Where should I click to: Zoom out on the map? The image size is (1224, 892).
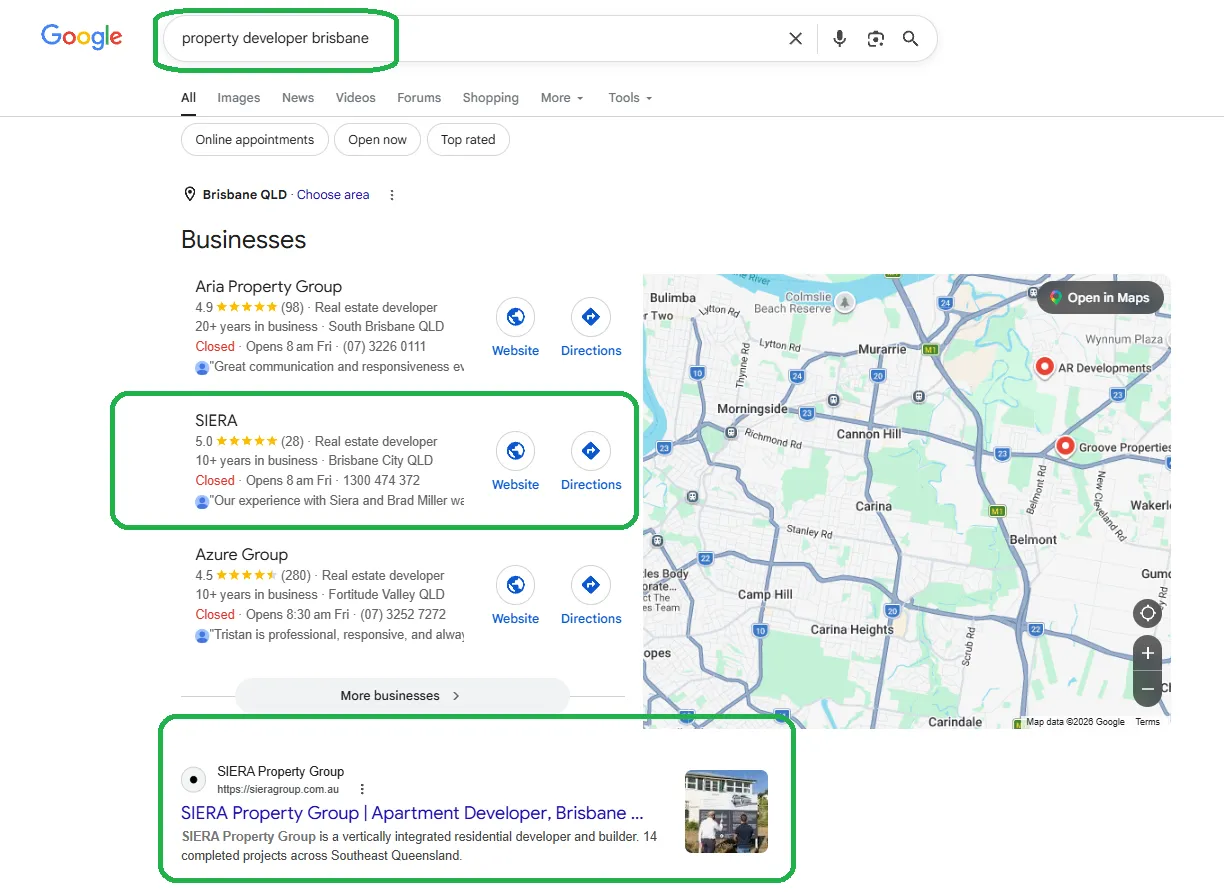(x=1148, y=689)
